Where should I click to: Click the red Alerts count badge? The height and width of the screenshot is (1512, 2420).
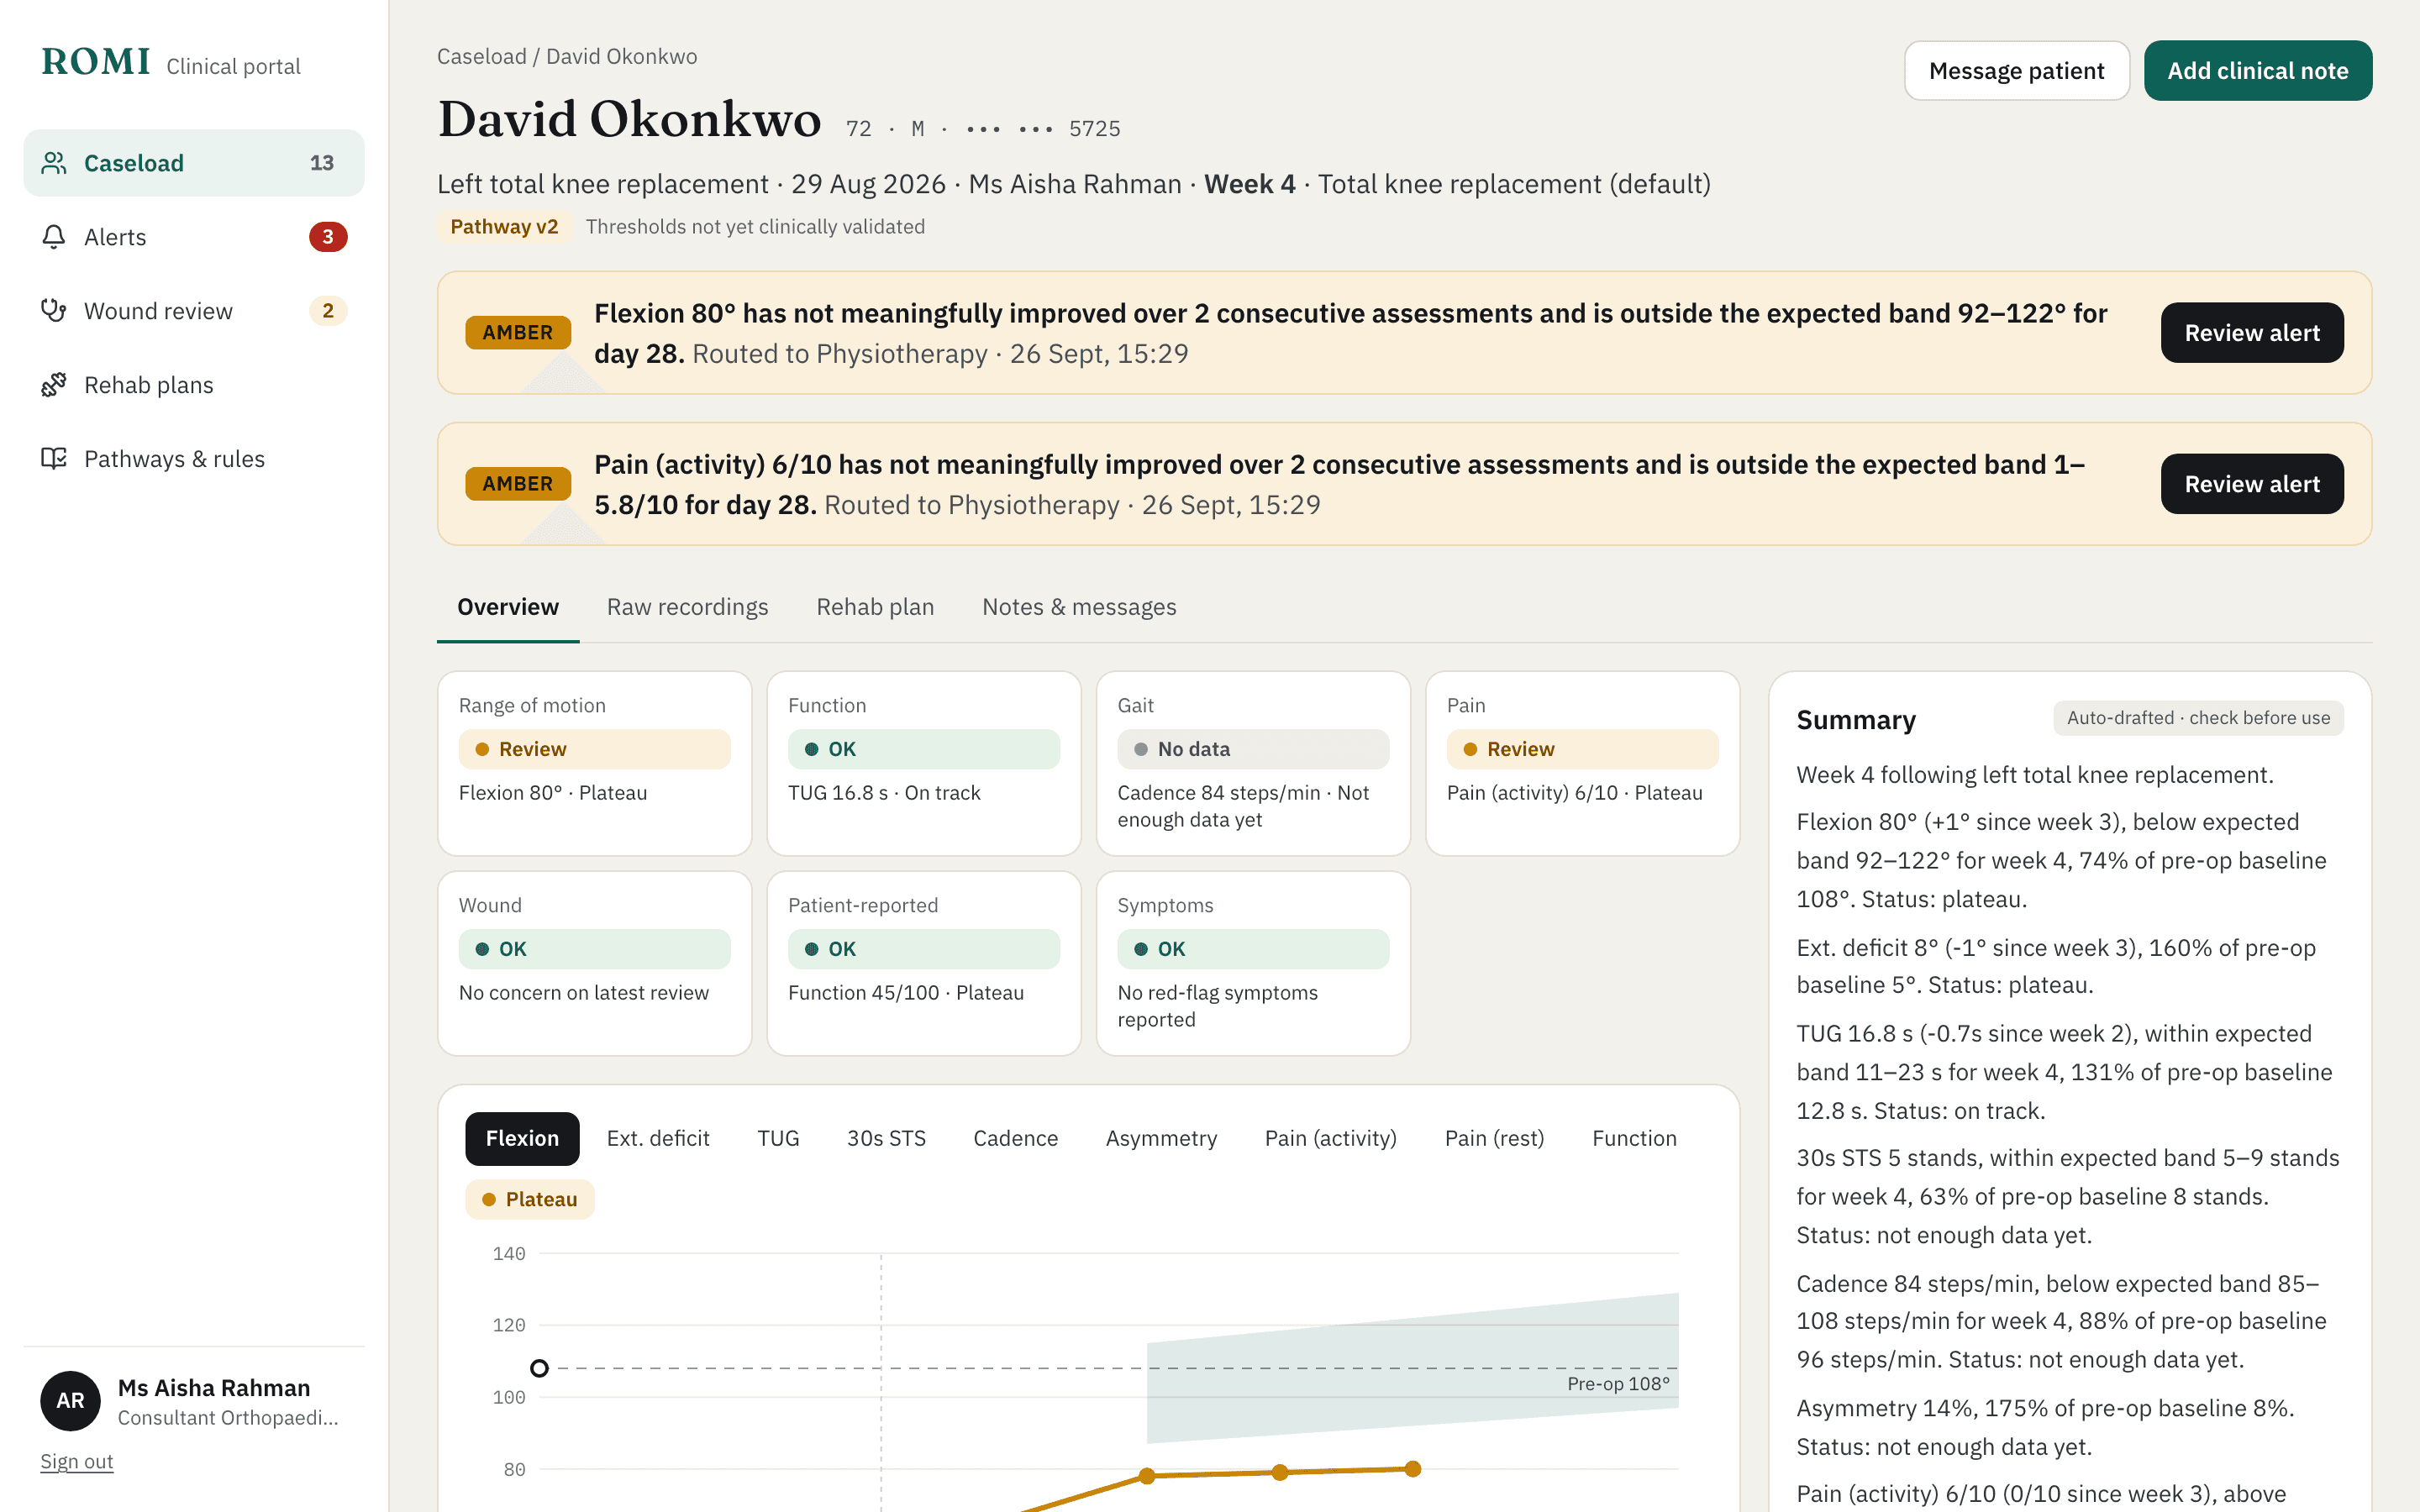click(327, 237)
